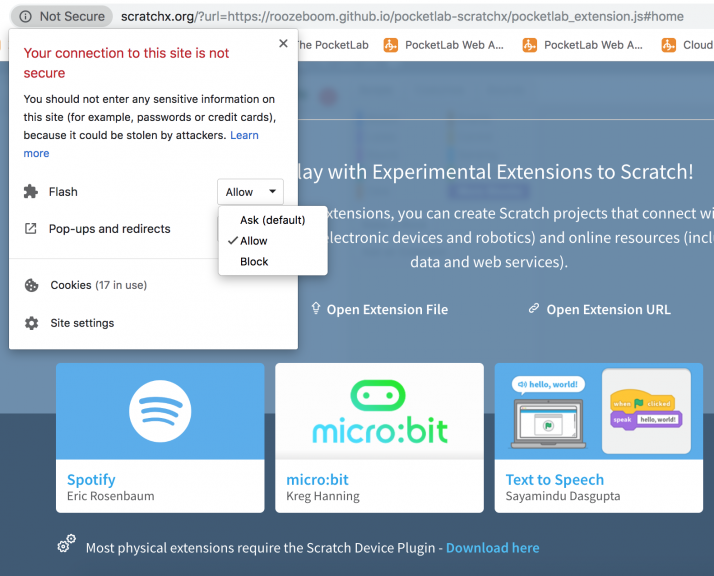
Task: Close the site information popup
Action: click(283, 44)
